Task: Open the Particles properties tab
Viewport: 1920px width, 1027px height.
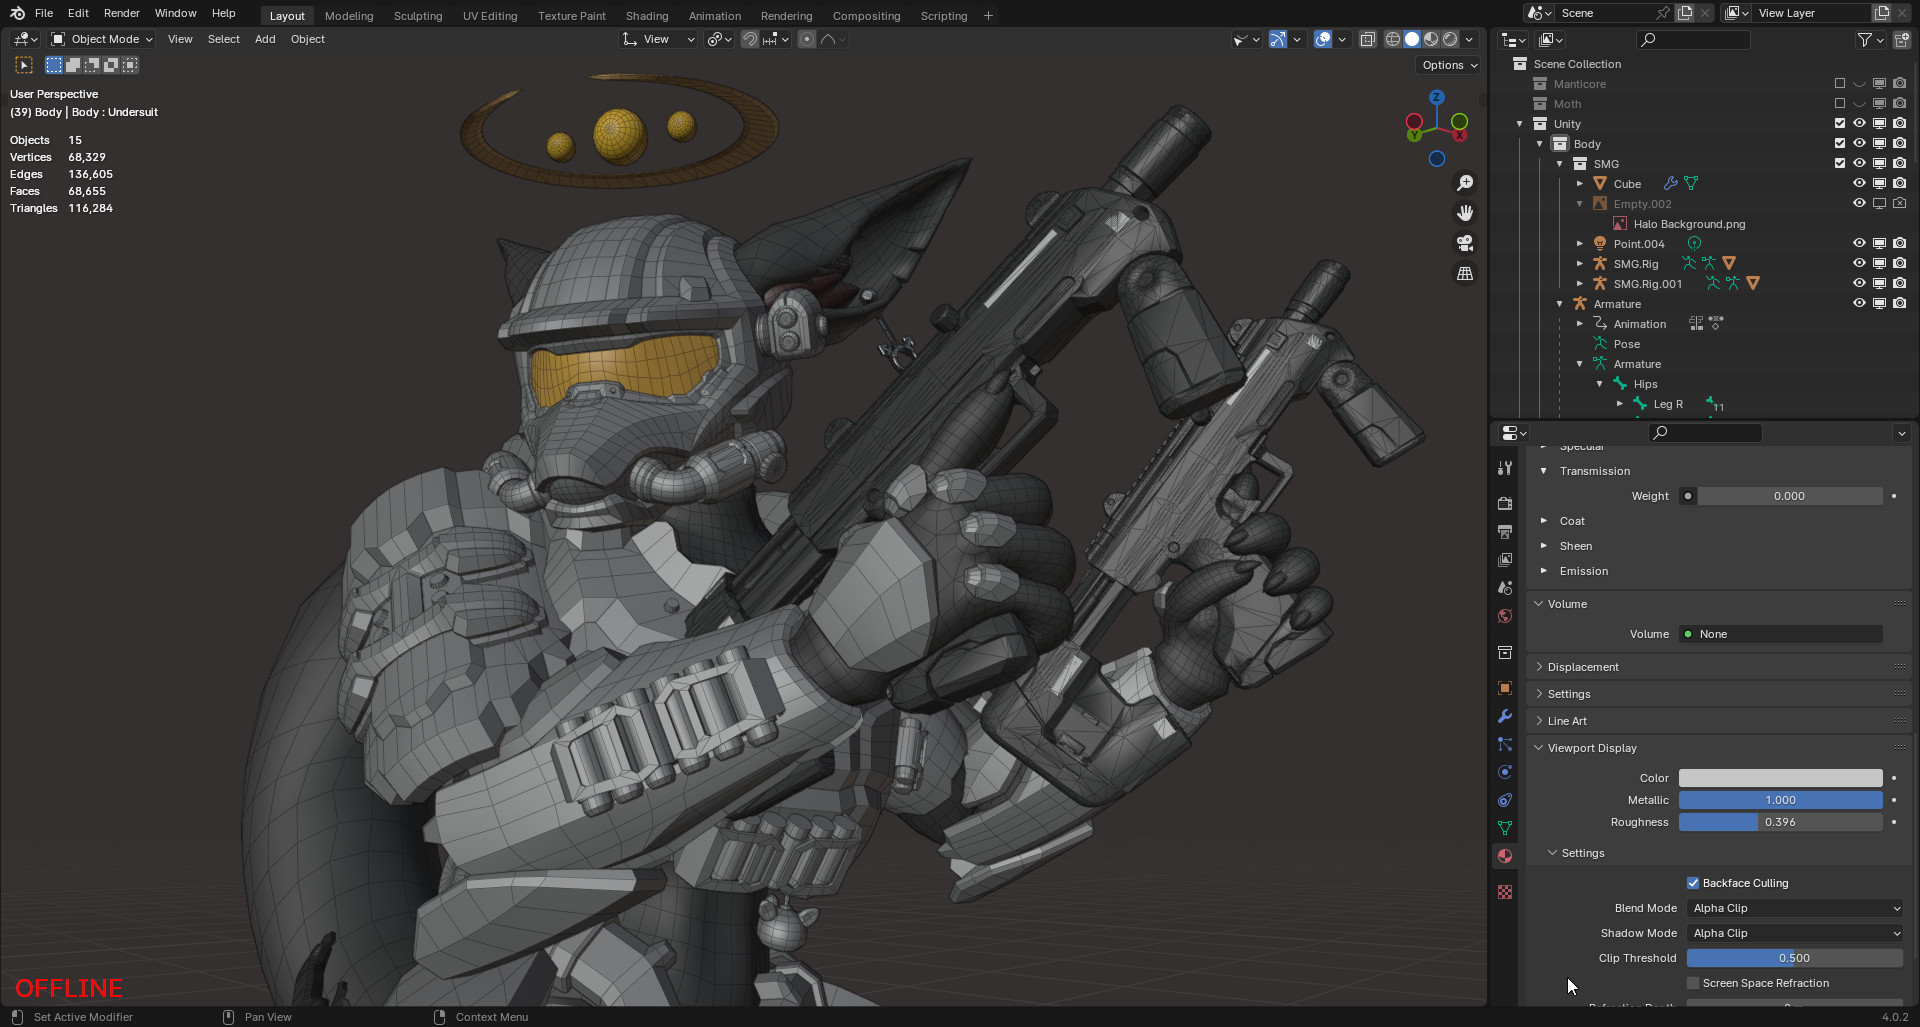Action: (x=1505, y=744)
